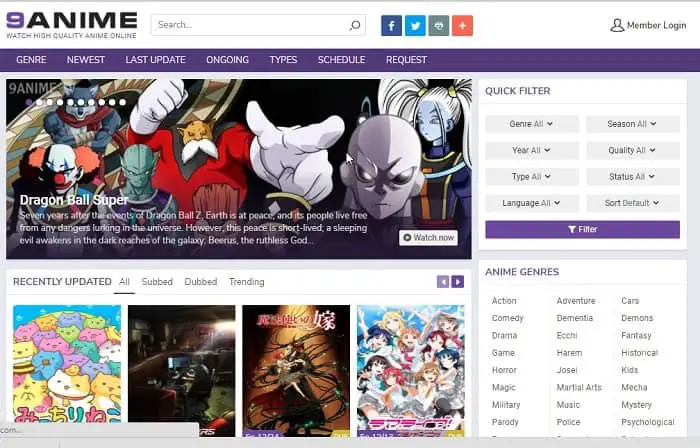This screenshot has height=448, width=700.
Task: Click the search magnifier icon
Action: [355, 25]
